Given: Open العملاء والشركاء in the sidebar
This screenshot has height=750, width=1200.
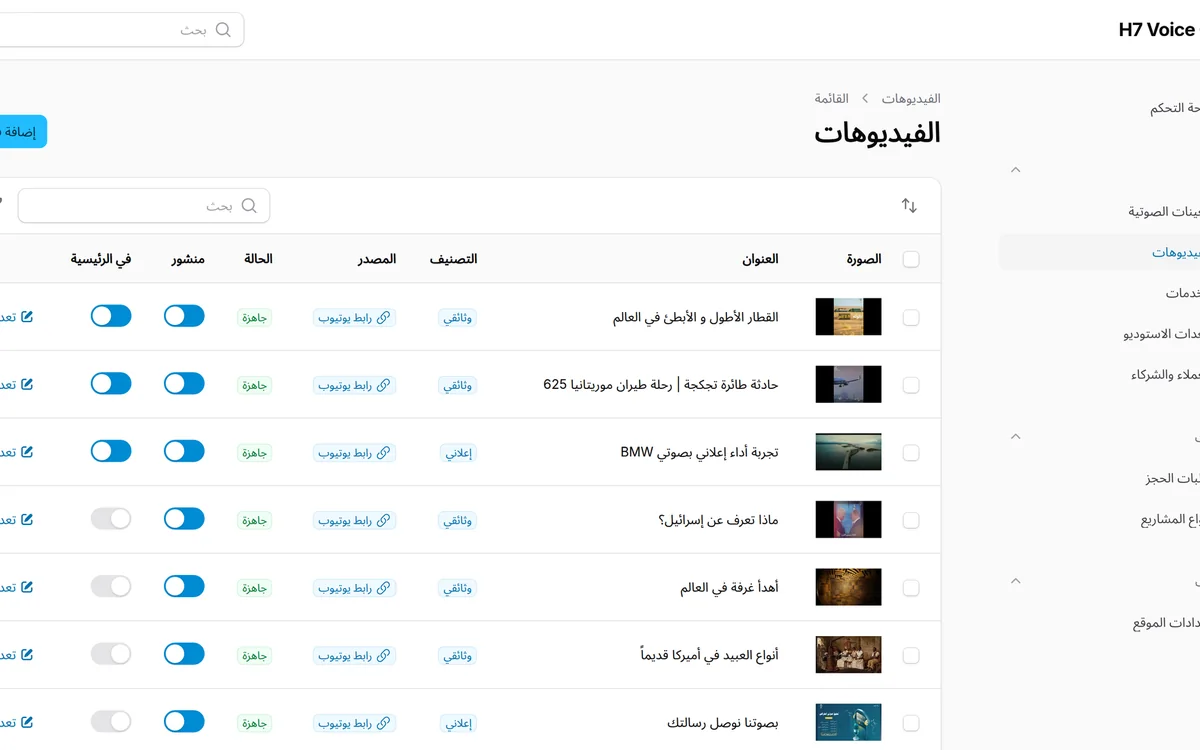Looking at the screenshot, I should point(1165,375).
